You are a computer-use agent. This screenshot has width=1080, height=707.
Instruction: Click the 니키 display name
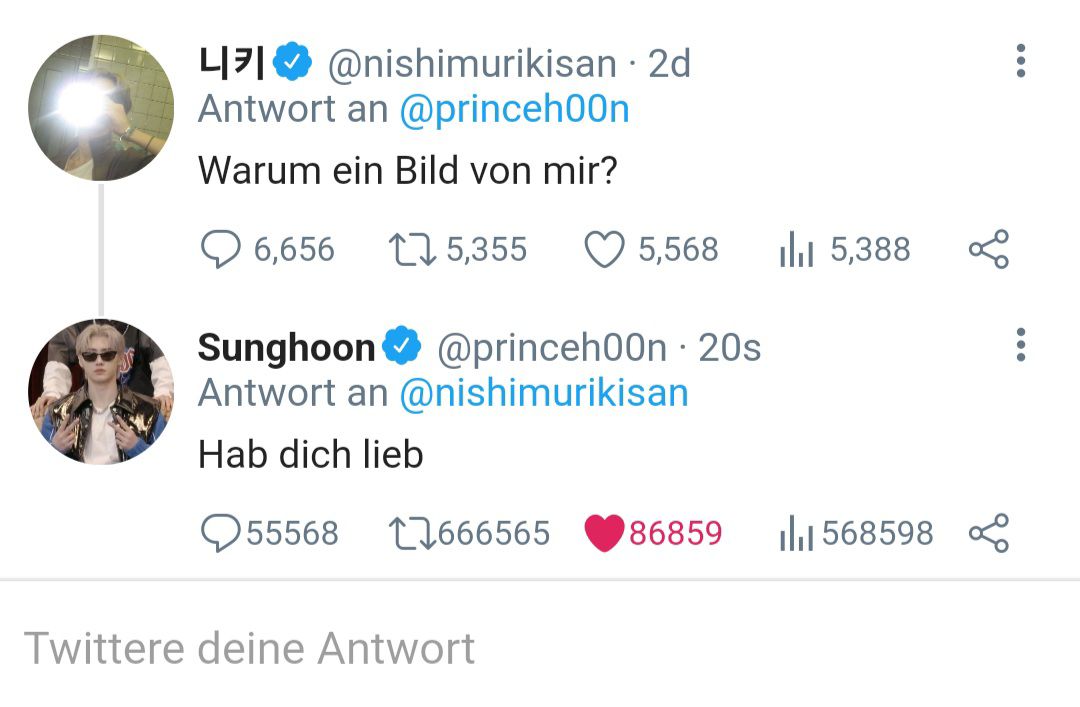pos(231,63)
